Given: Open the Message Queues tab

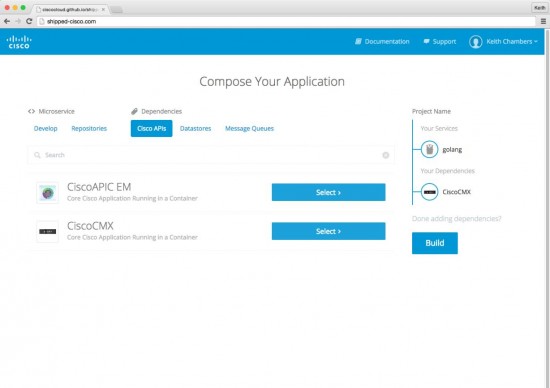Looking at the screenshot, I should [x=249, y=128].
